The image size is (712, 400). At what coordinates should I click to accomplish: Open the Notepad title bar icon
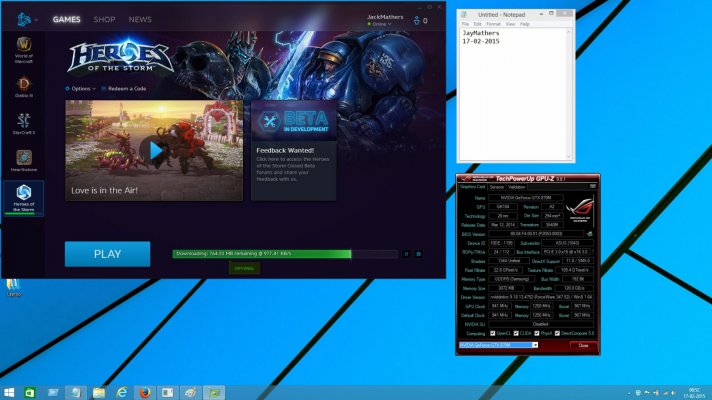click(464, 15)
